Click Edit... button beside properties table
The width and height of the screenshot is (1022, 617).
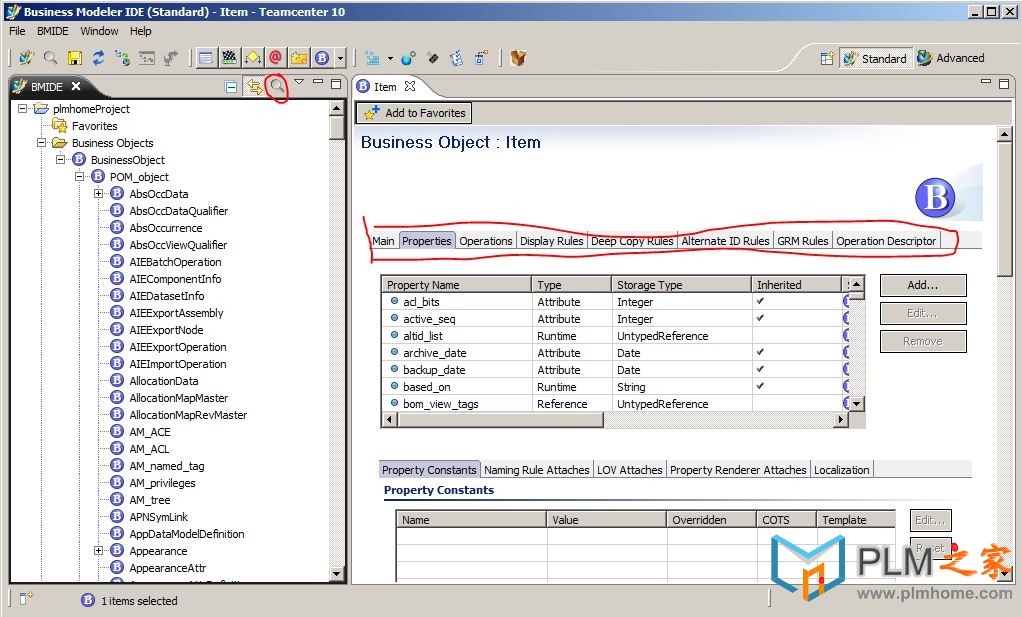pos(923,313)
